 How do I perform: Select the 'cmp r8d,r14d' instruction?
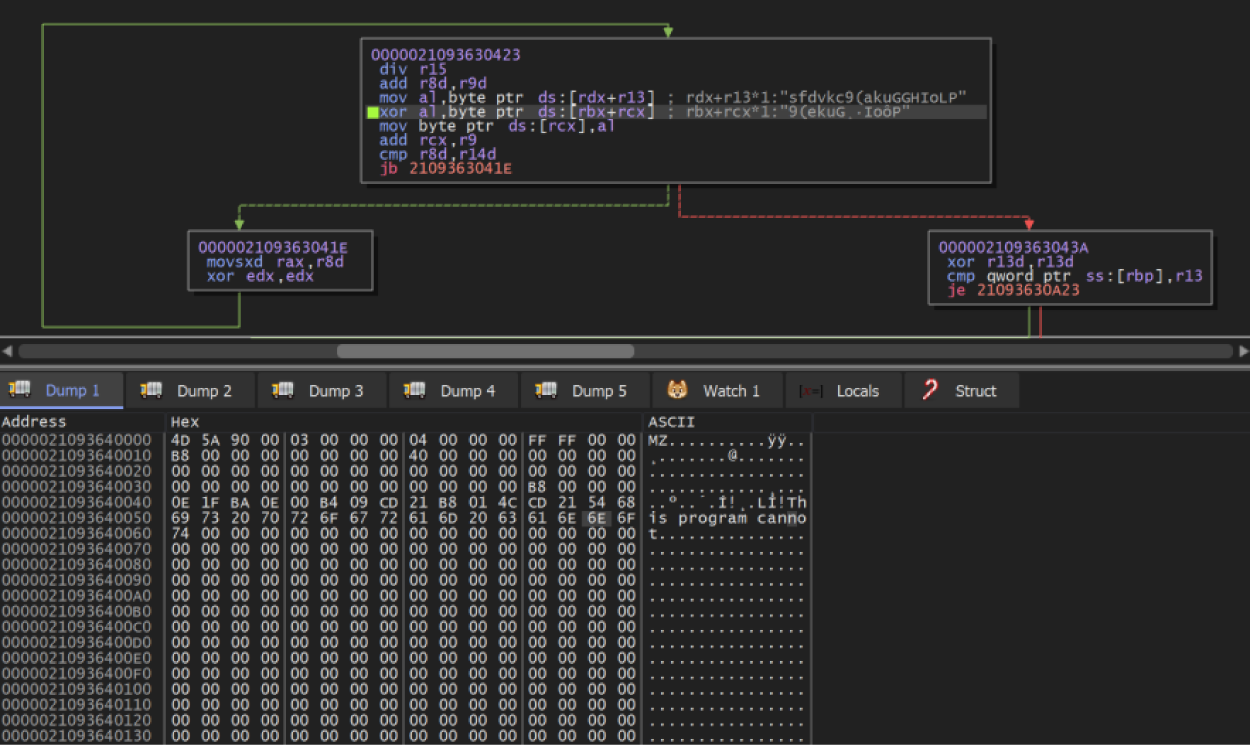tap(437, 155)
